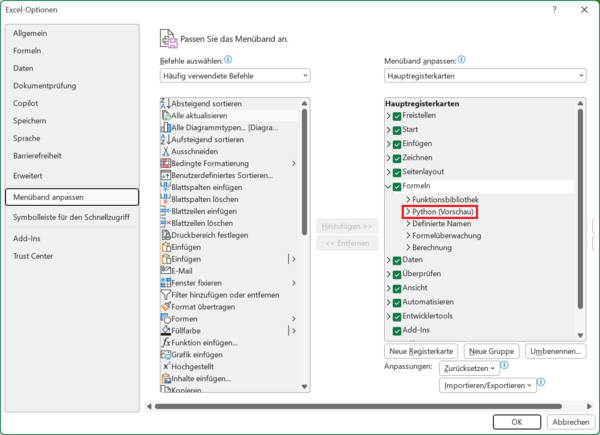
Task: Disable the Seitenlayout checkbox
Action: pos(397,172)
